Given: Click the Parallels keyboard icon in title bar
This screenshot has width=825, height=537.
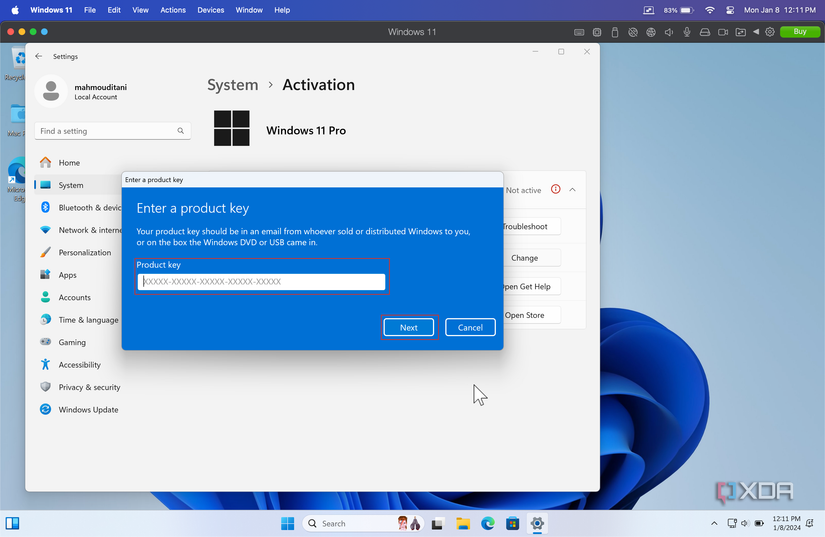Looking at the screenshot, I should [579, 32].
